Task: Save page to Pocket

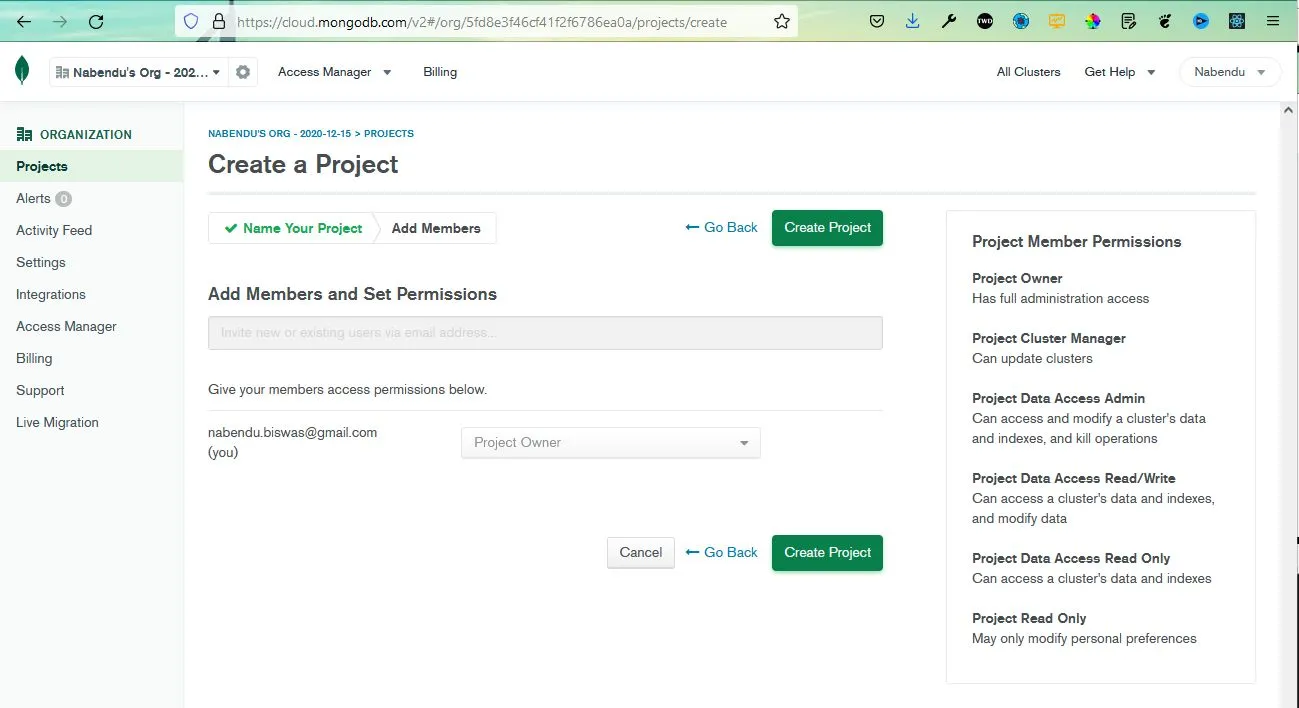Action: (877, 21)
